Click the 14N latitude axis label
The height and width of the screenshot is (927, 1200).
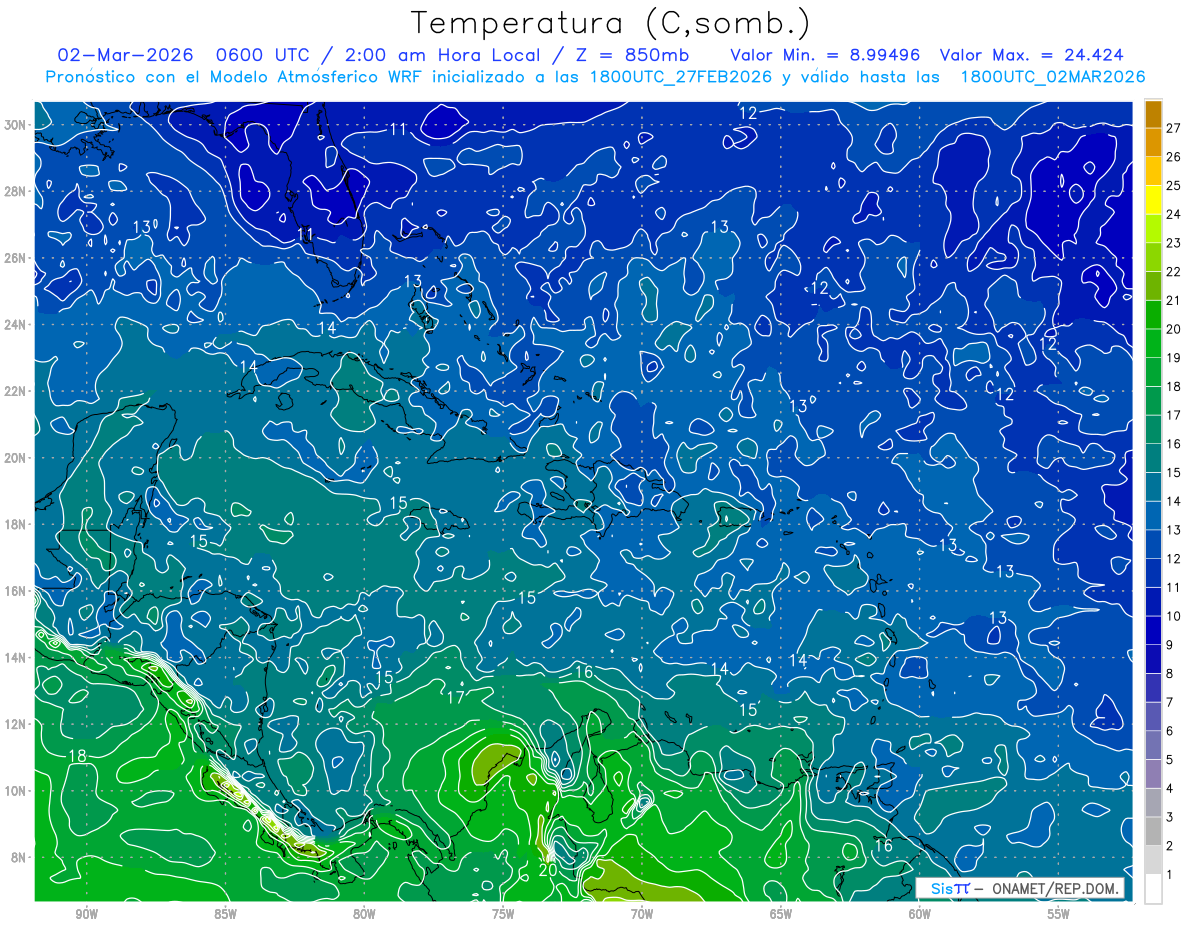tap(17, 658)
